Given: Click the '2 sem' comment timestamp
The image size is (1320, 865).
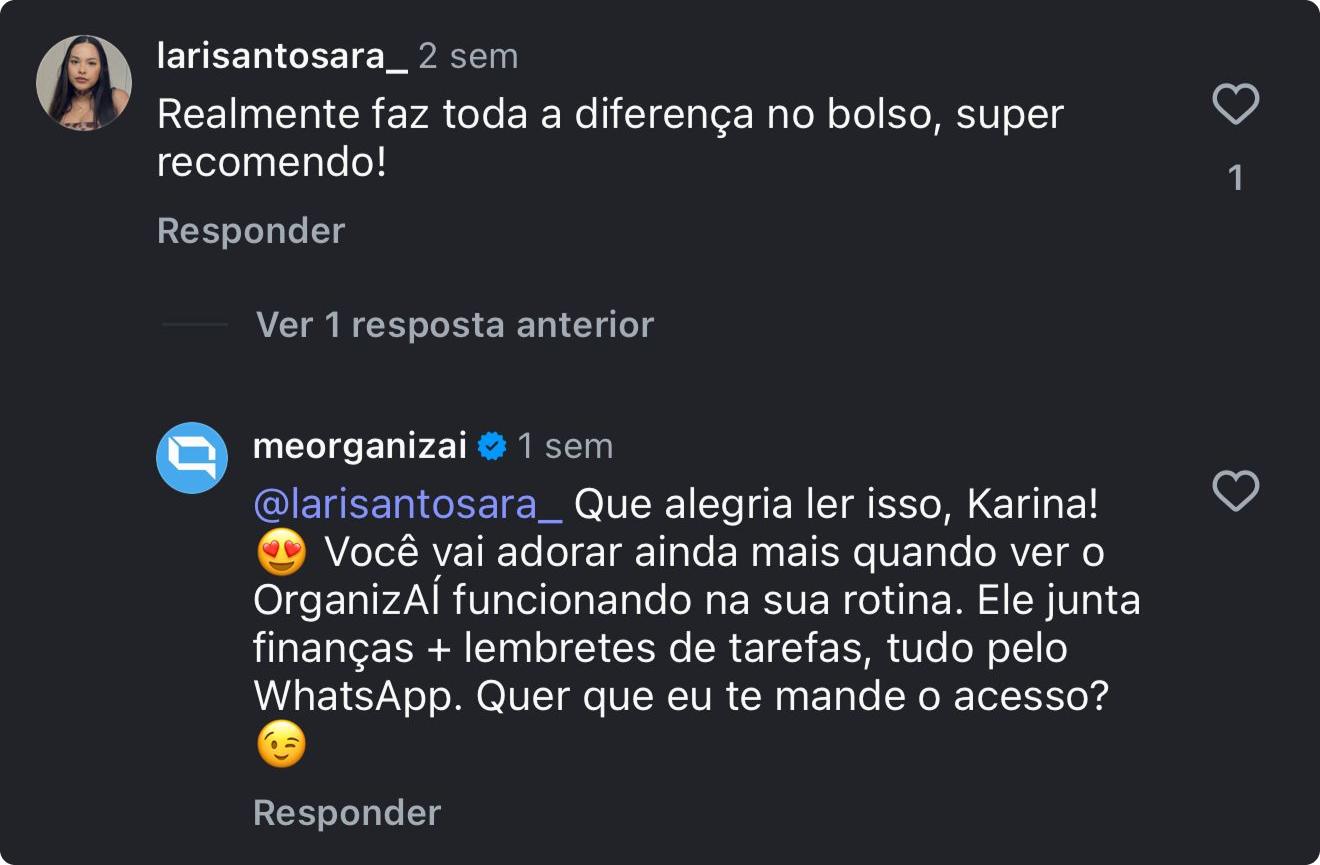Looking at the screenshot, I should [468, 56].
